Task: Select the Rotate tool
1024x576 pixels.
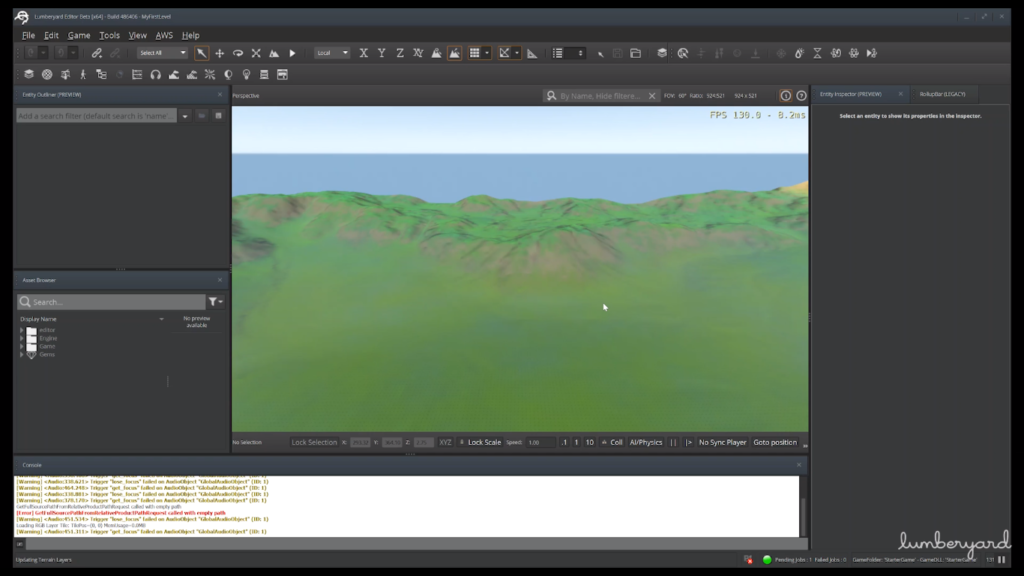Action: point(238,52)
